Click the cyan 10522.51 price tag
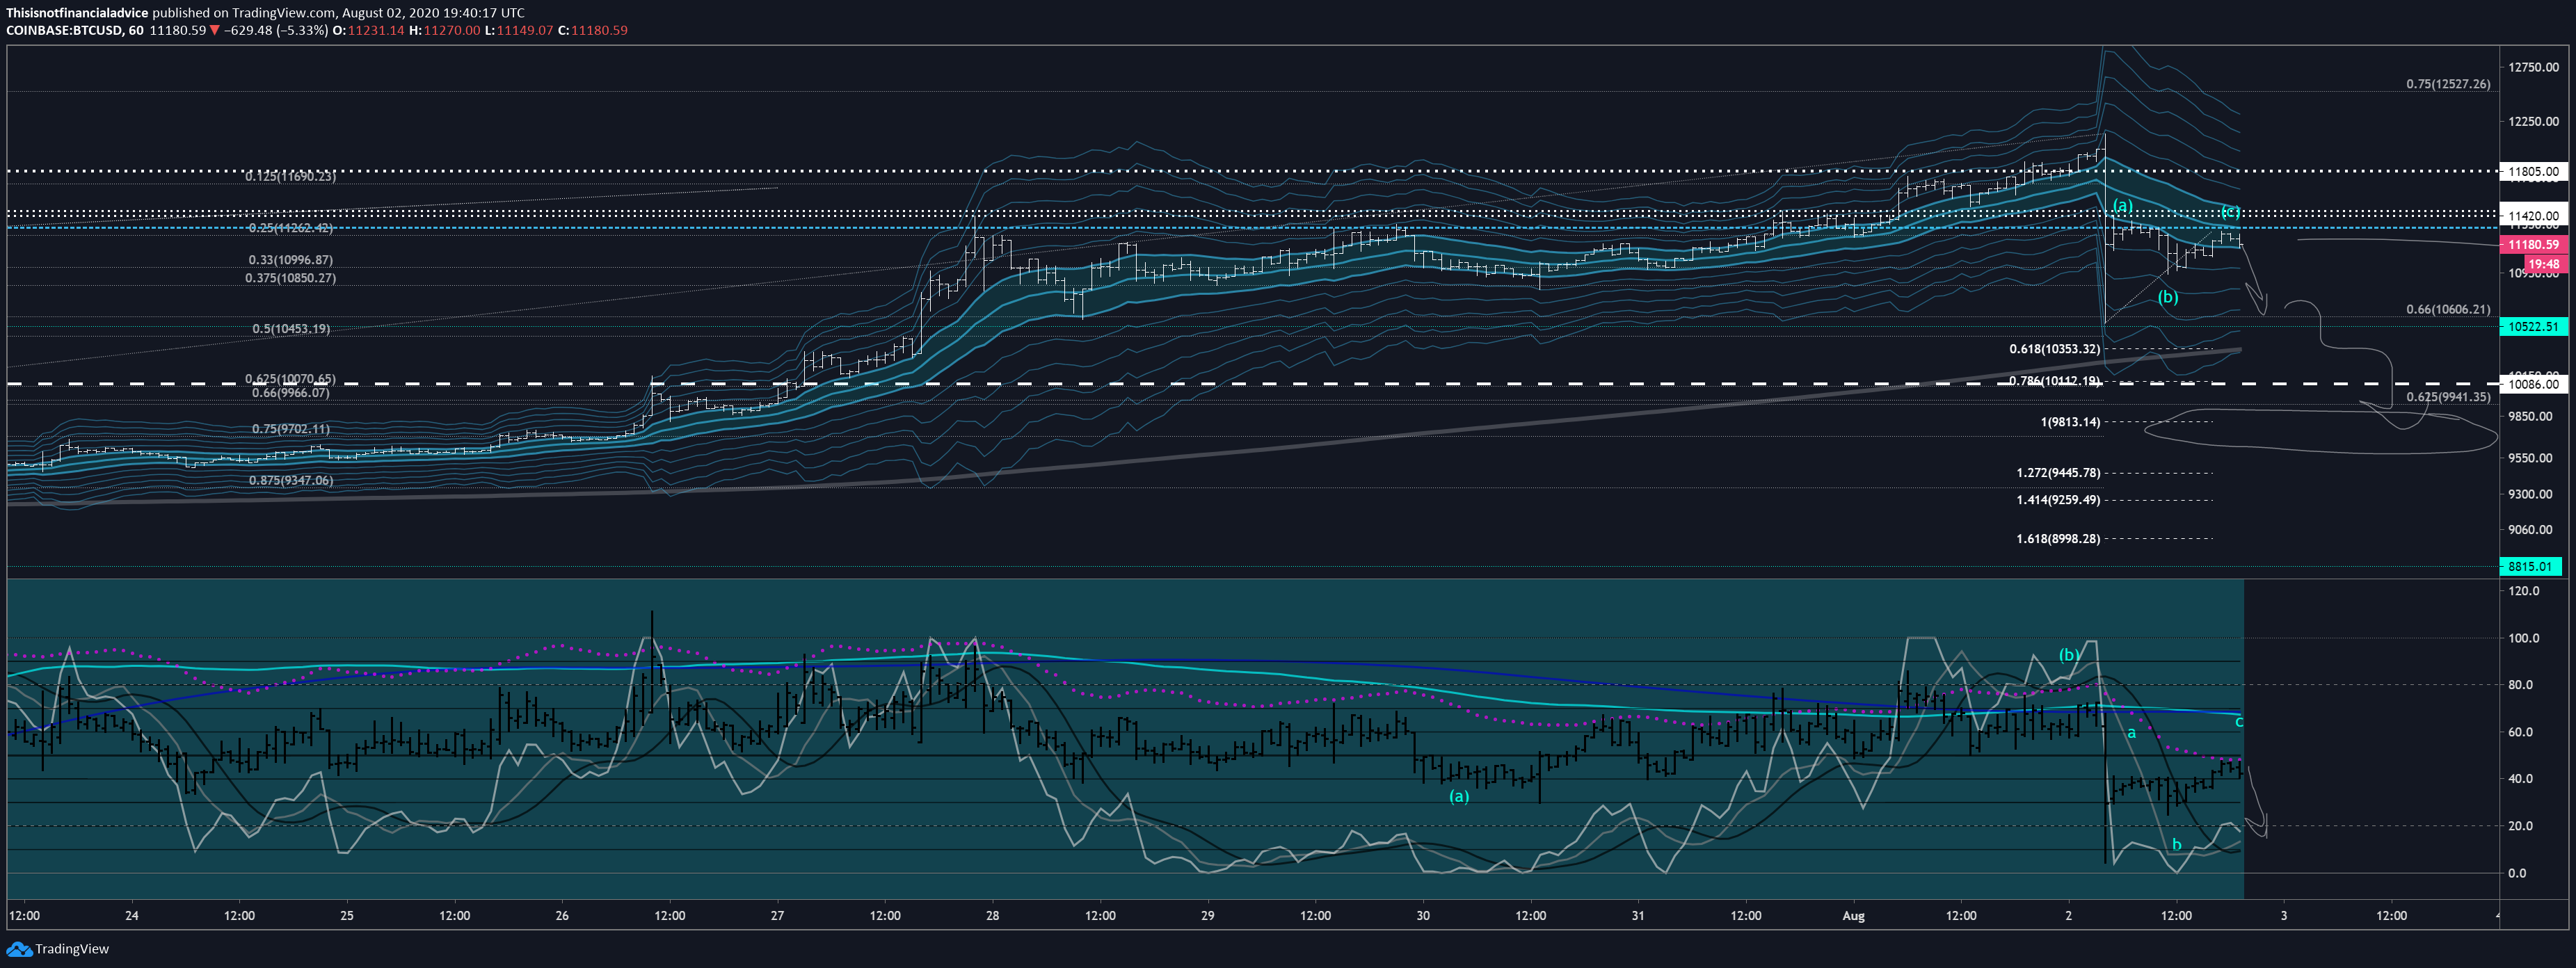The width and height of the screenshot is (2576, 968). (x=2532, y=326)
